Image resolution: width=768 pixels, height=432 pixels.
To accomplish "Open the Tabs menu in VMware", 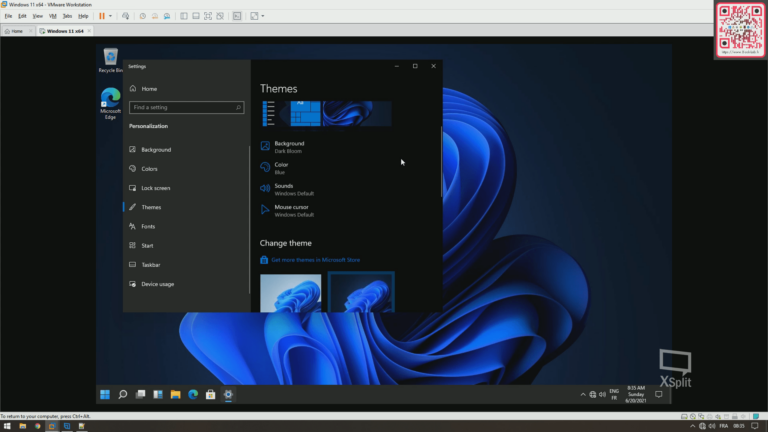I will click(x=67, y=16).
